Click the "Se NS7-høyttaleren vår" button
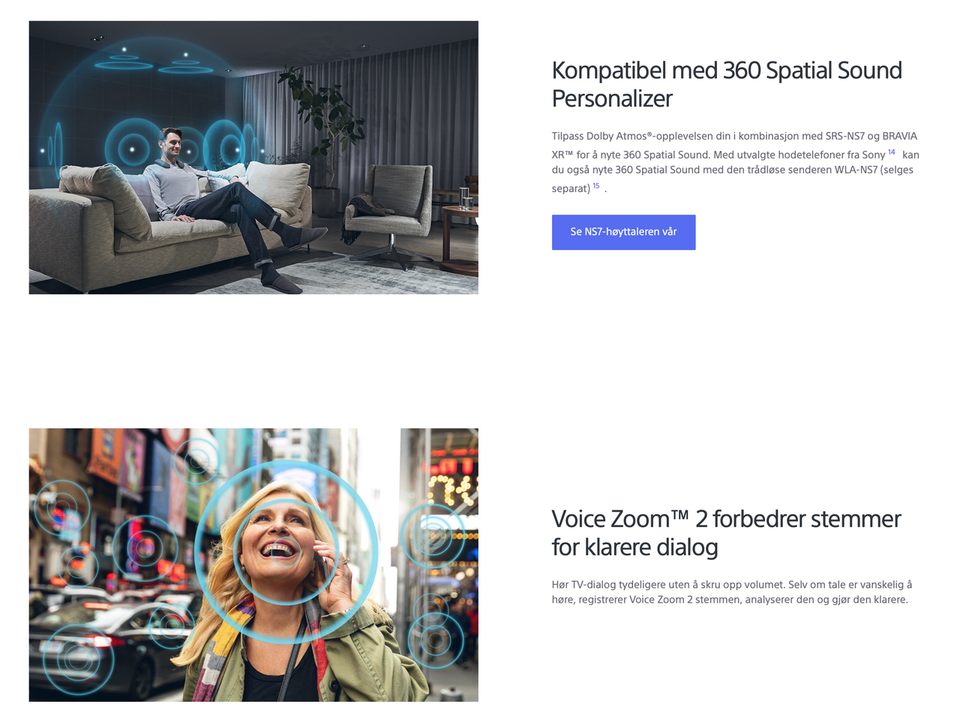The image size is (960, 725). click(623, 232)
